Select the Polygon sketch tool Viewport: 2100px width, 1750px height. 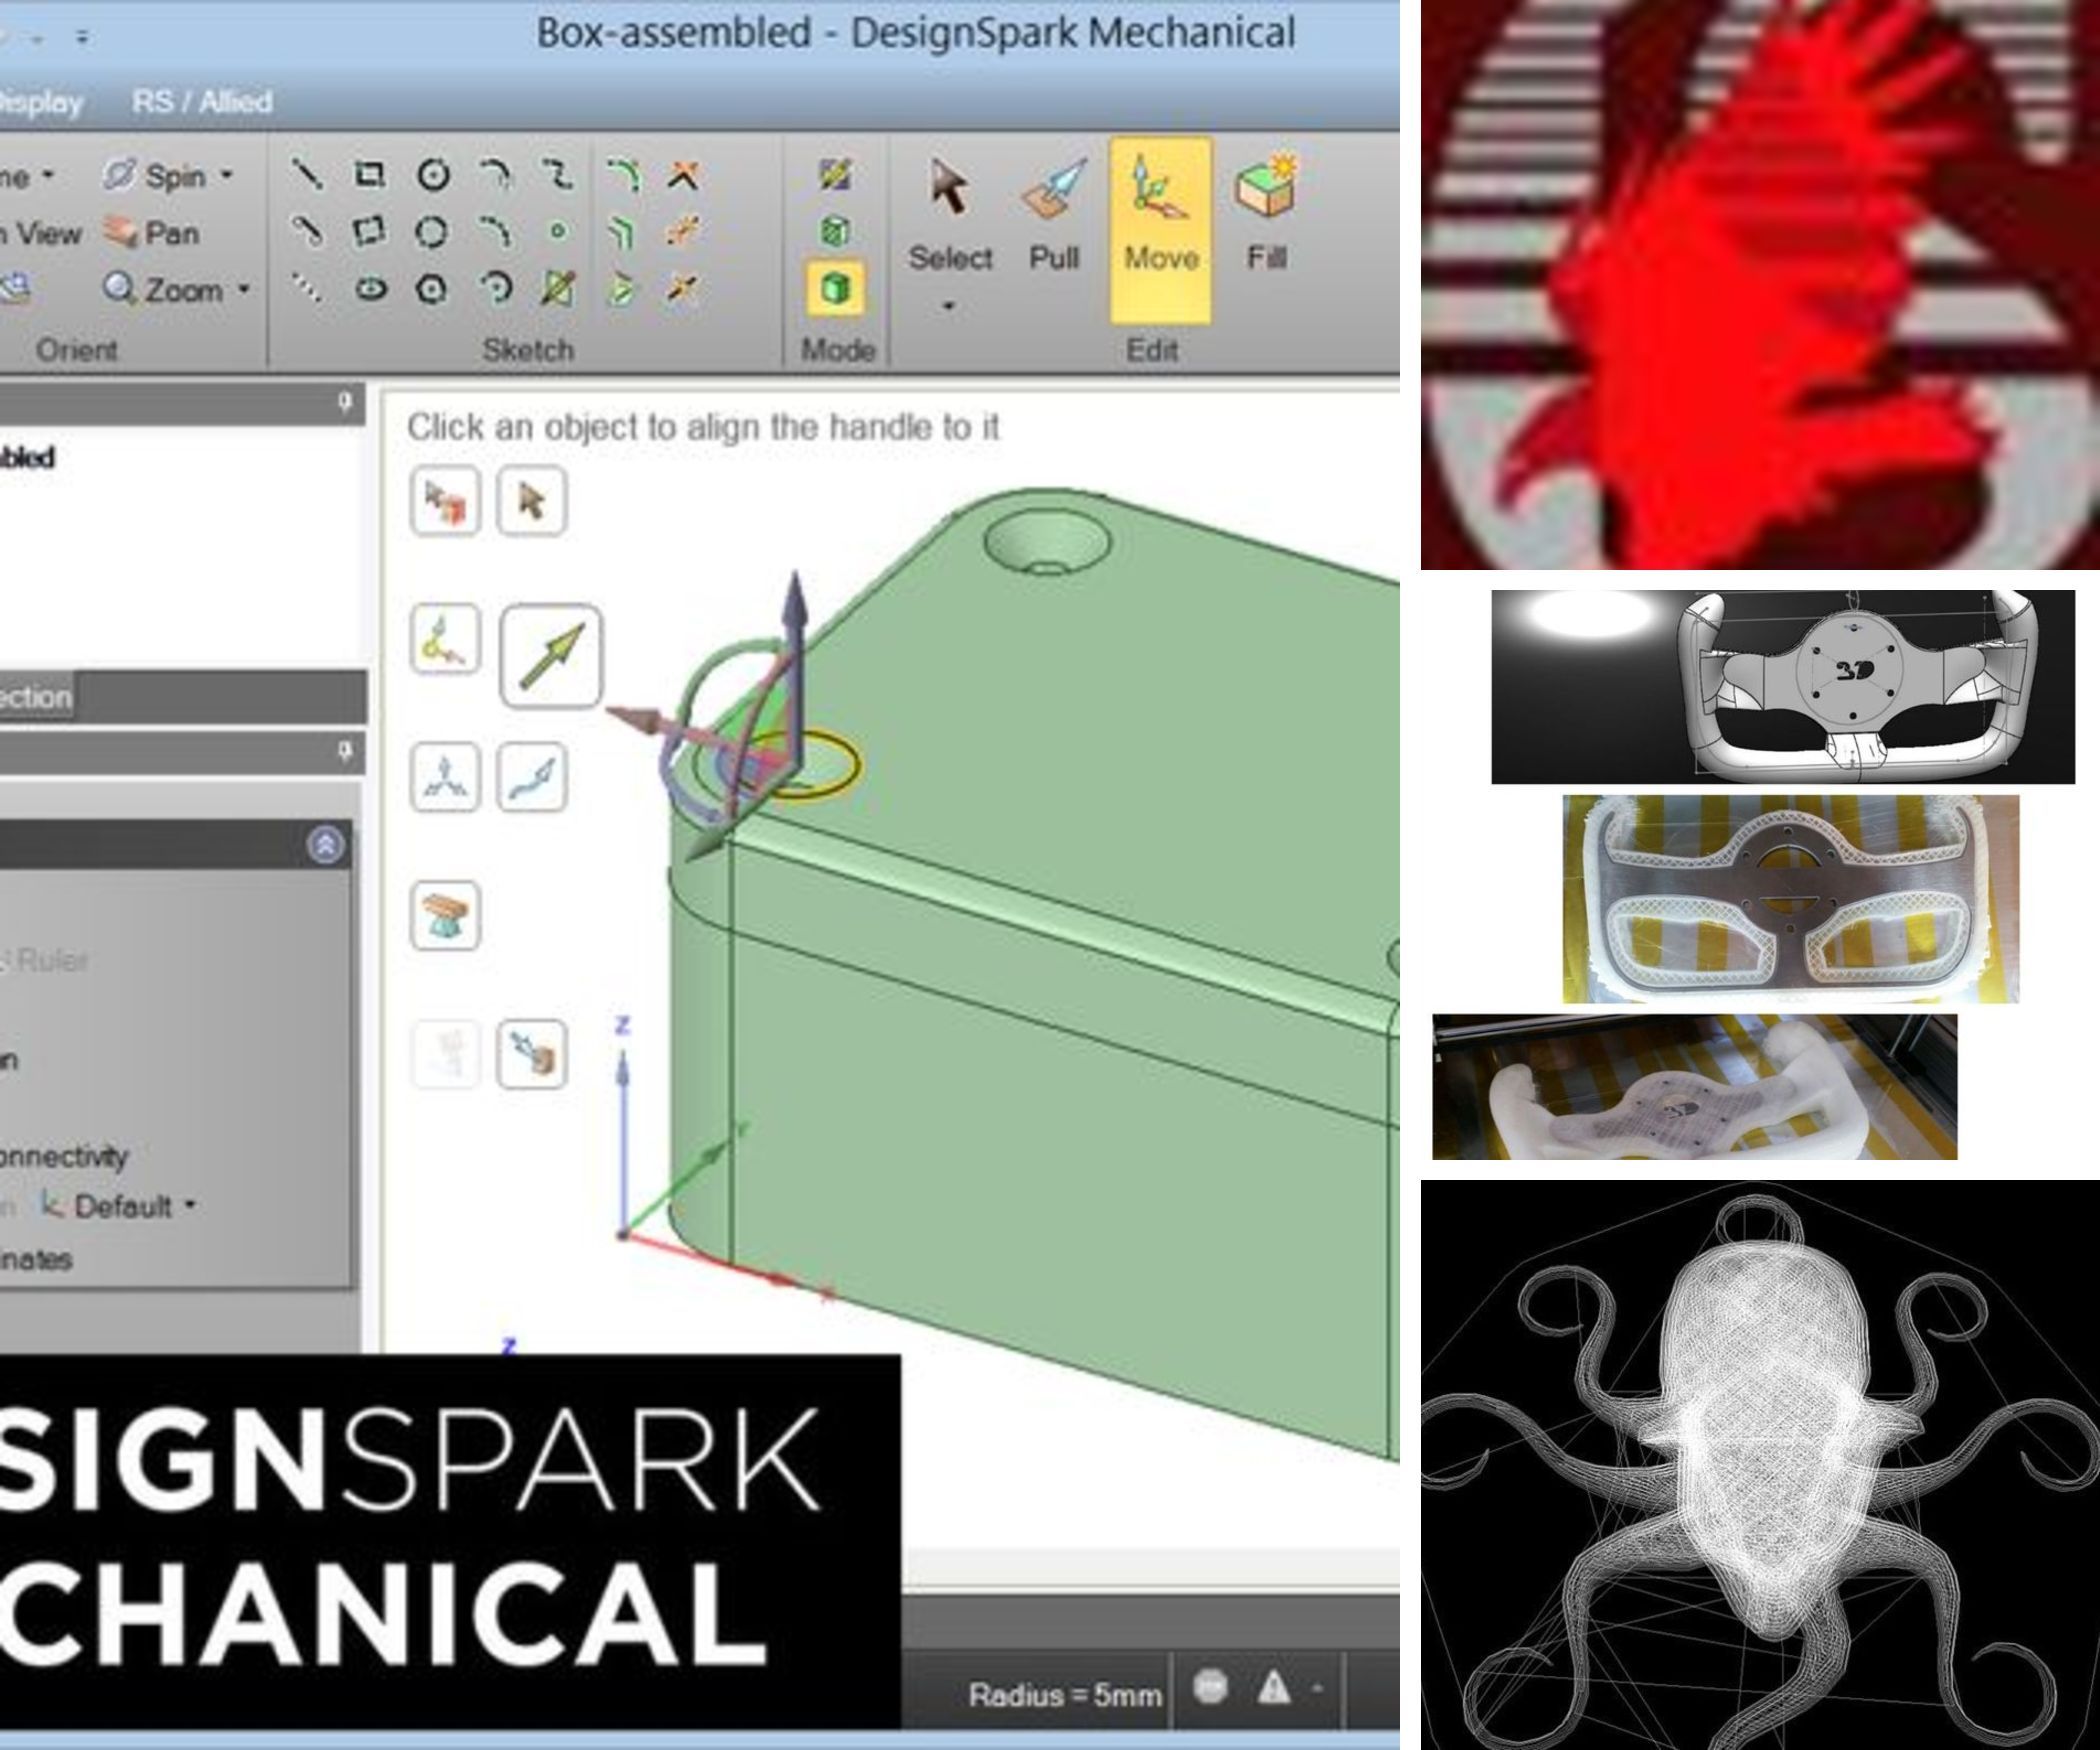pyautogui.click(x=432, y=290)
